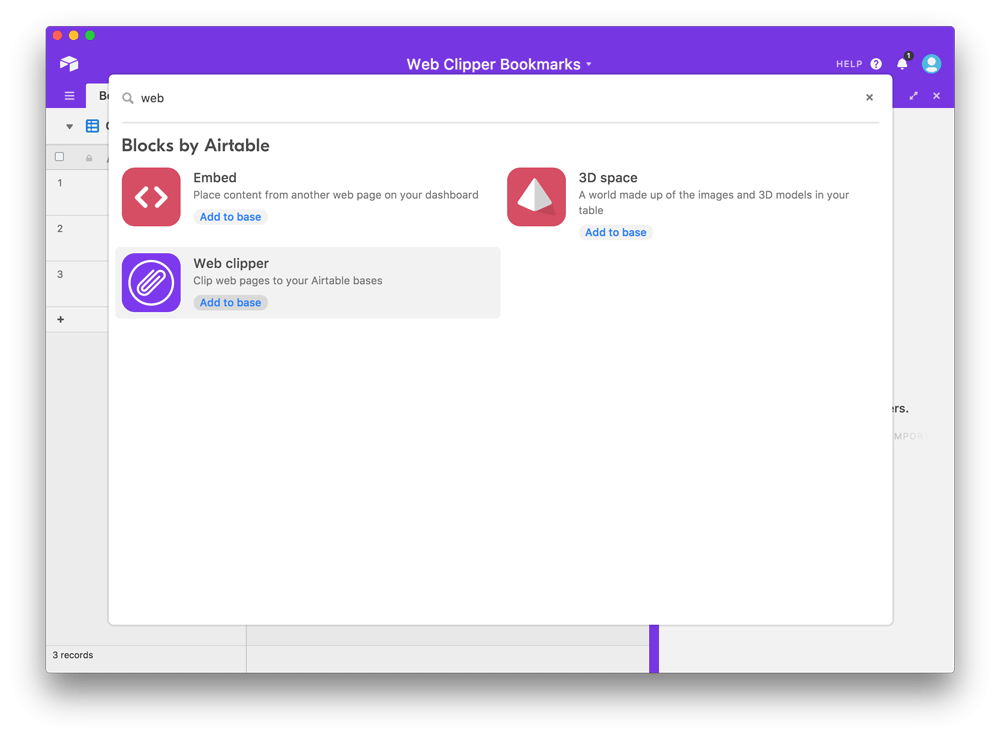Expand the blocks panel to fullscreen
Screen dimensions: 1000x738
click(x=913, y=96)
